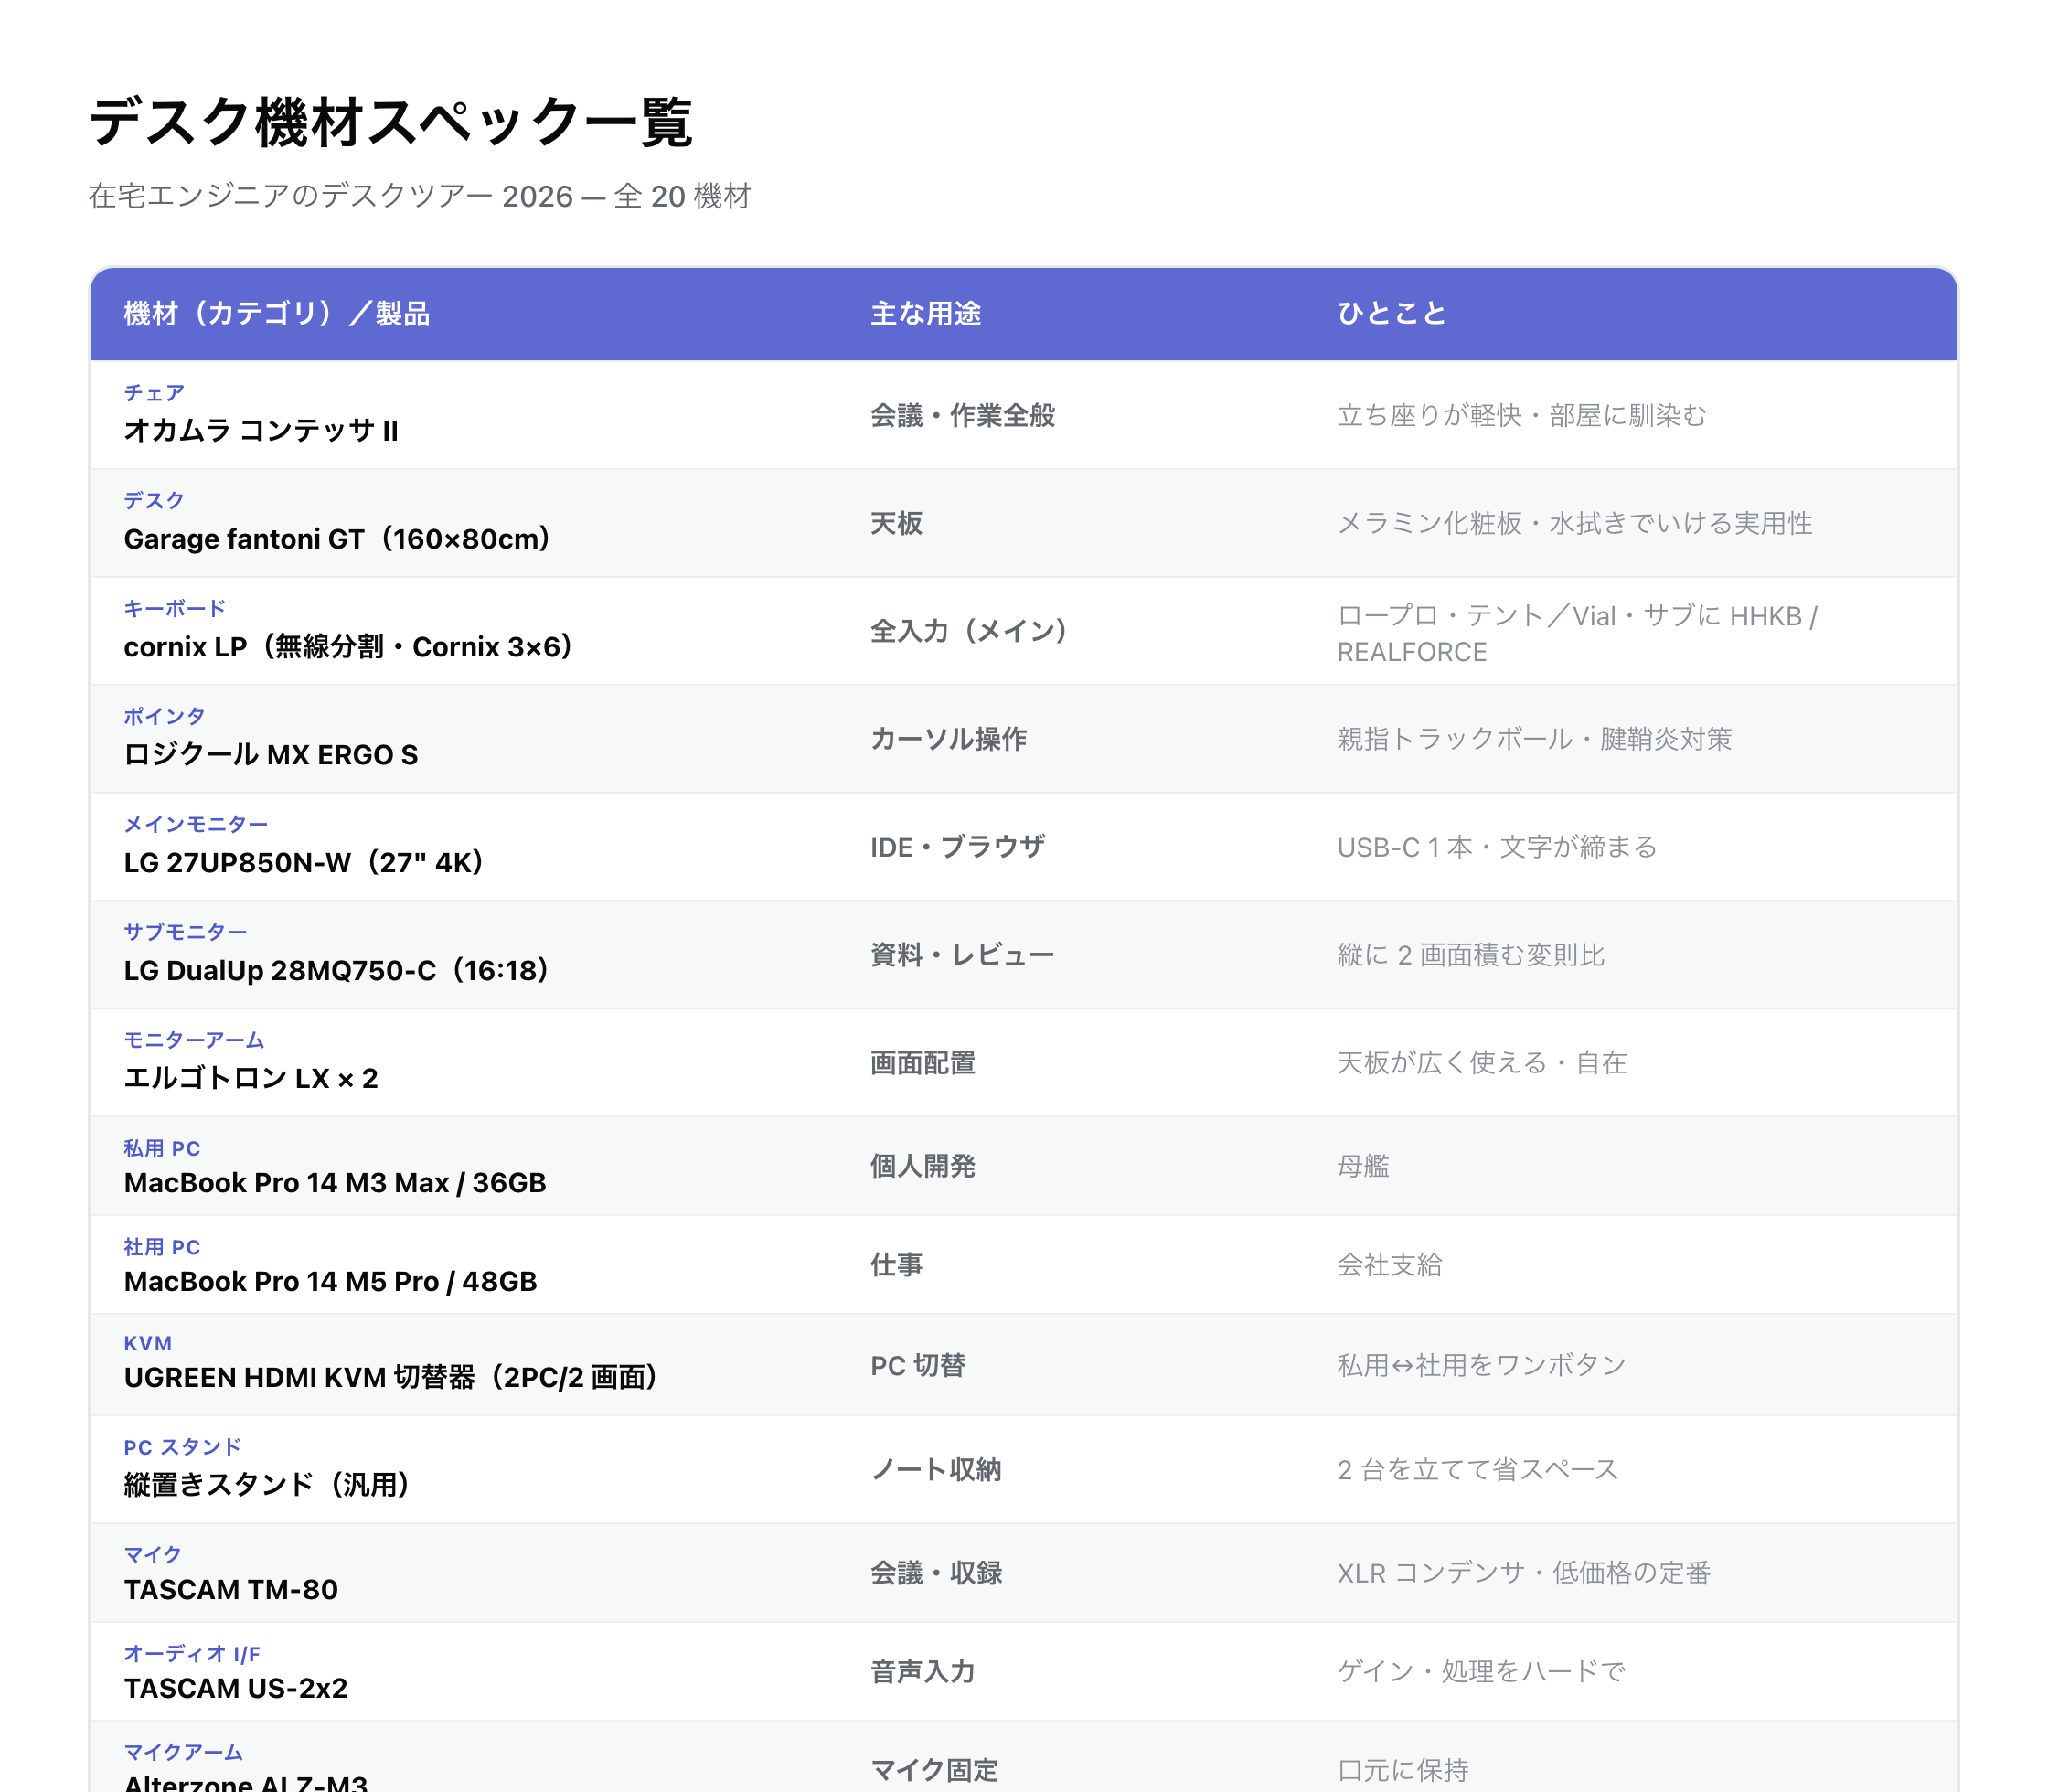Click the 仕事 usage cell

pos(896,1265)
